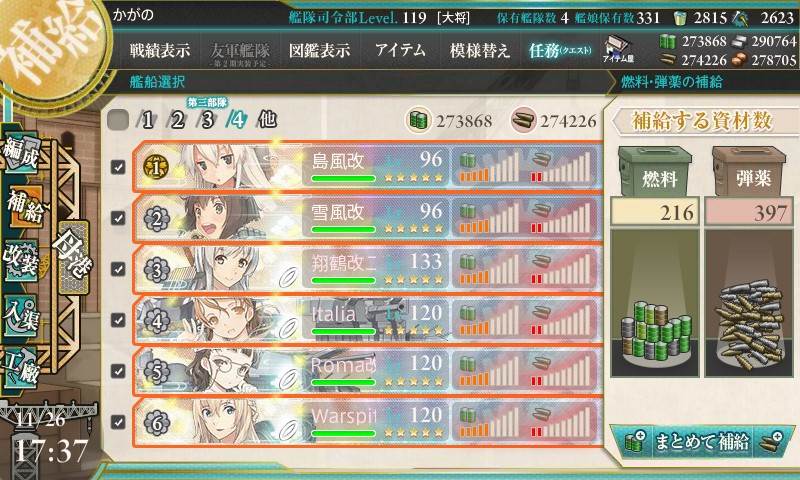The width and height of the screenshot is (800, 480).
Task: Click the まとめて補給 resupply-all button
Action: click(703, 441)
